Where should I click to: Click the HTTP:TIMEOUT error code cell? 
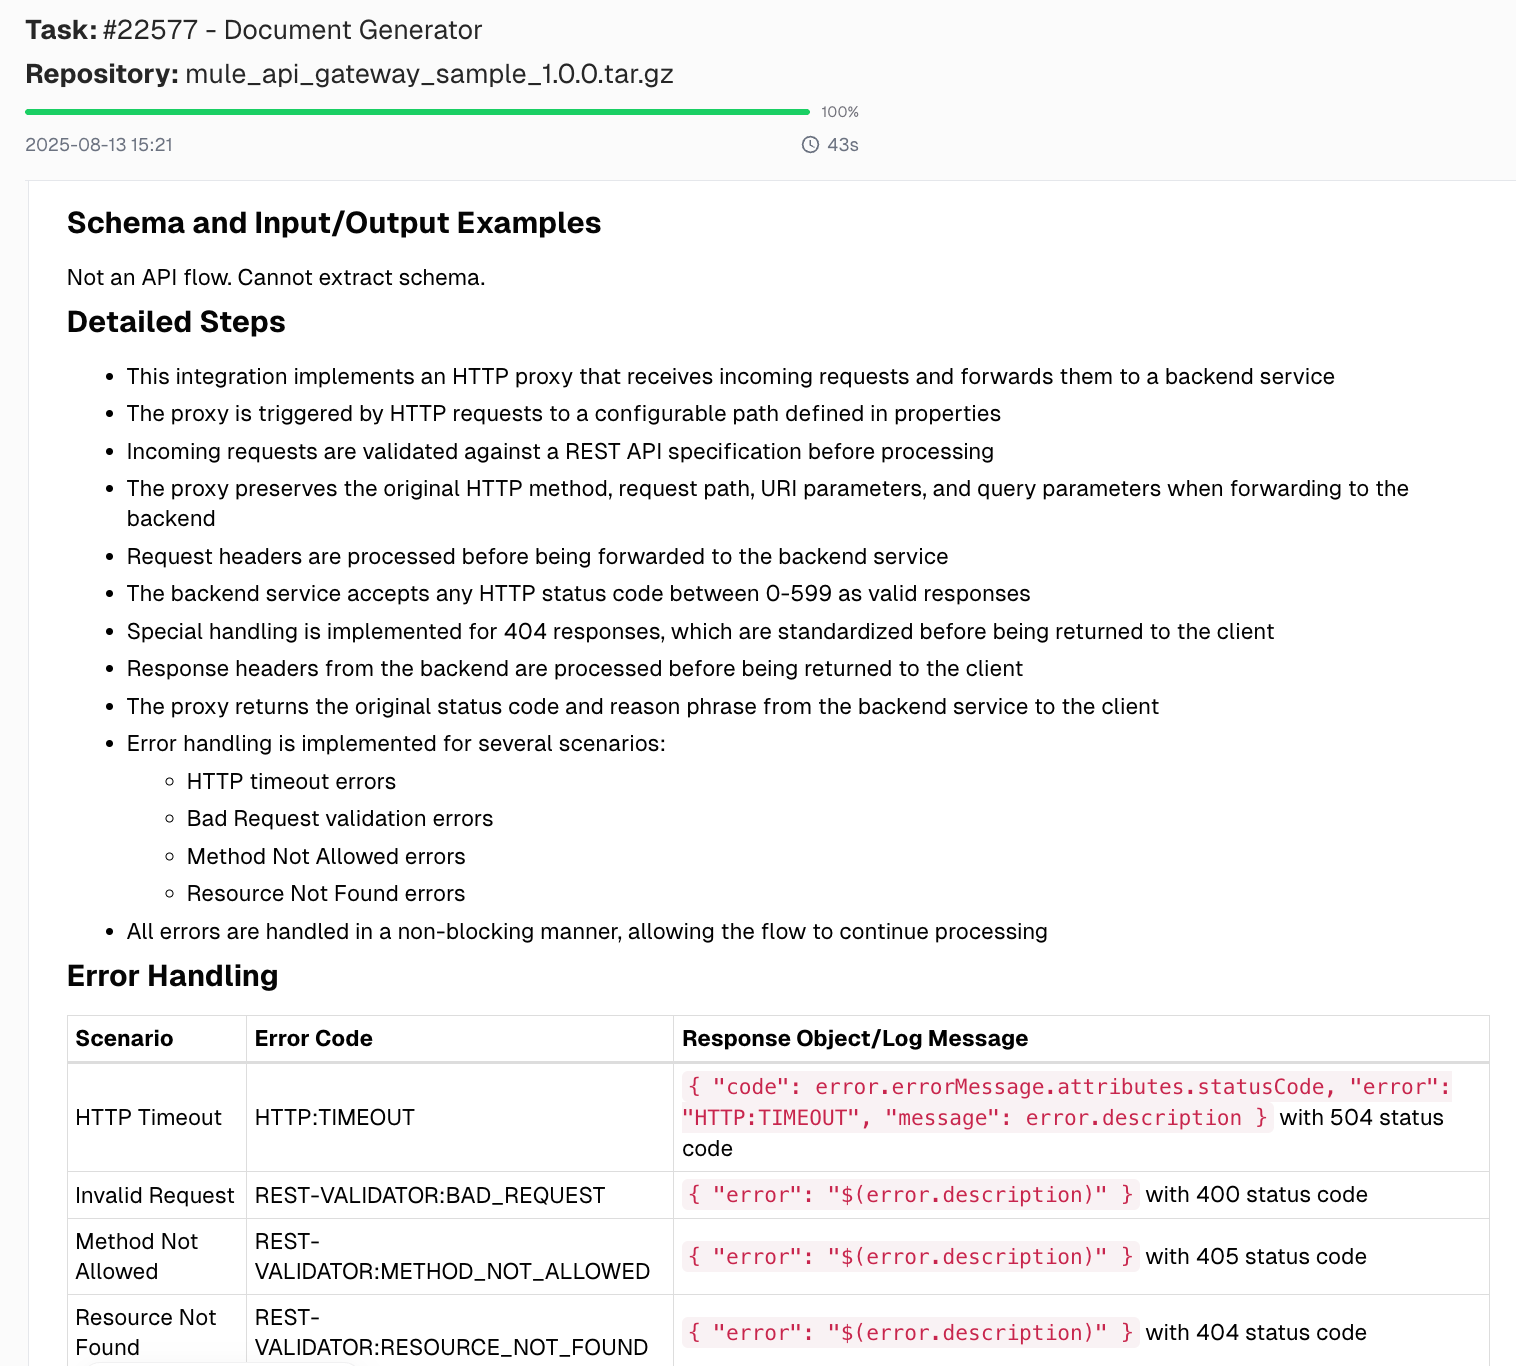coord(334,1117)
